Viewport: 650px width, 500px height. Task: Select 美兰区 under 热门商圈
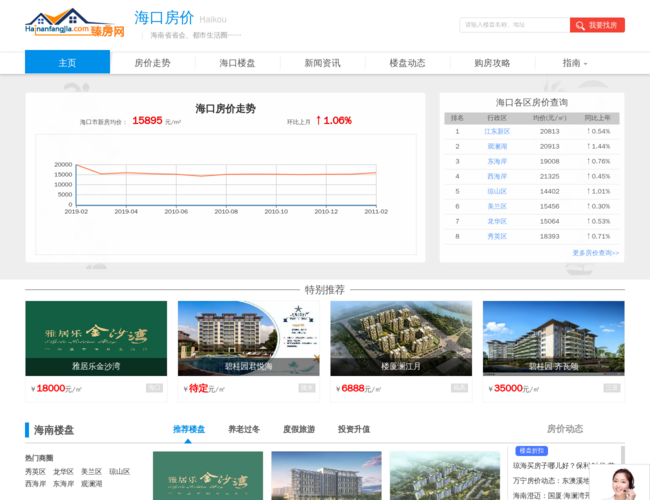[91, 472]
